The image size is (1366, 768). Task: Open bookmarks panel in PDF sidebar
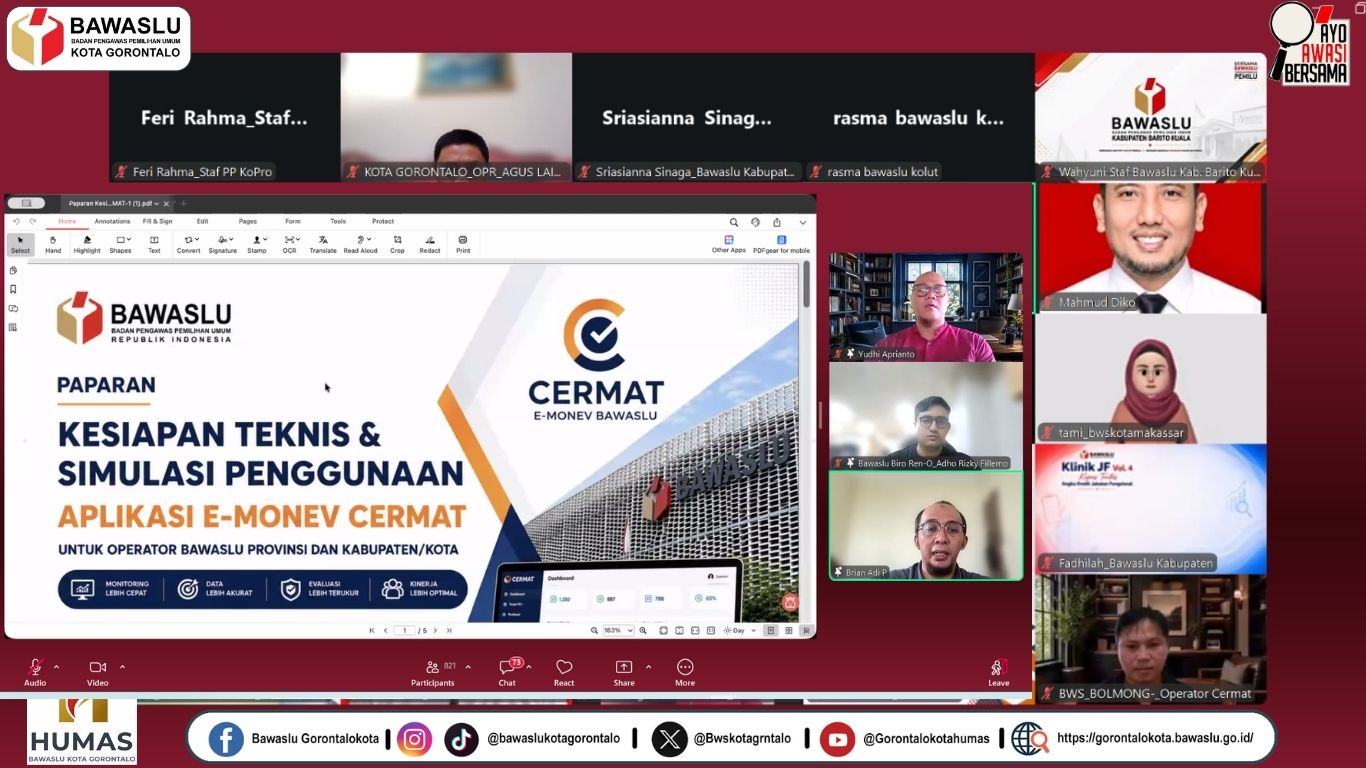coord(13,289)
